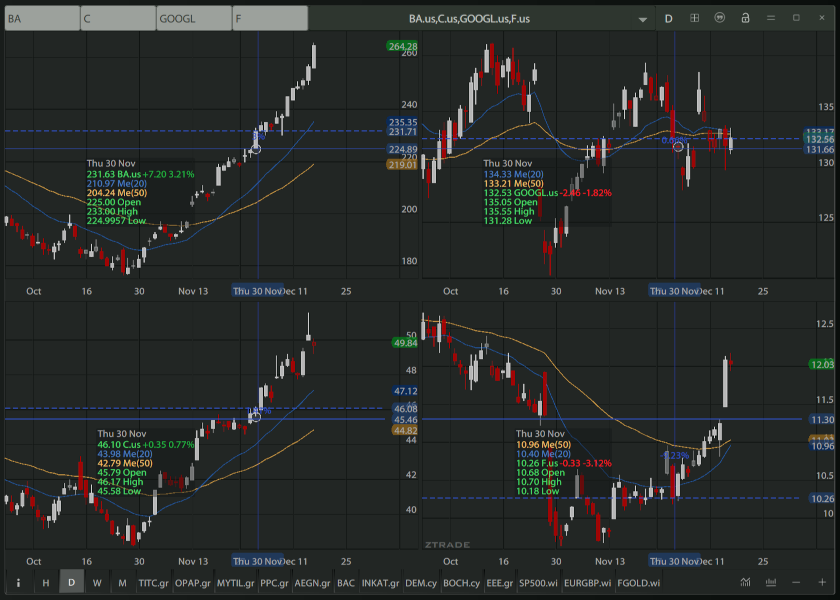Click the bar chart type icon
This screenshot has height=600, width=840.
click(x=770, y=582)
